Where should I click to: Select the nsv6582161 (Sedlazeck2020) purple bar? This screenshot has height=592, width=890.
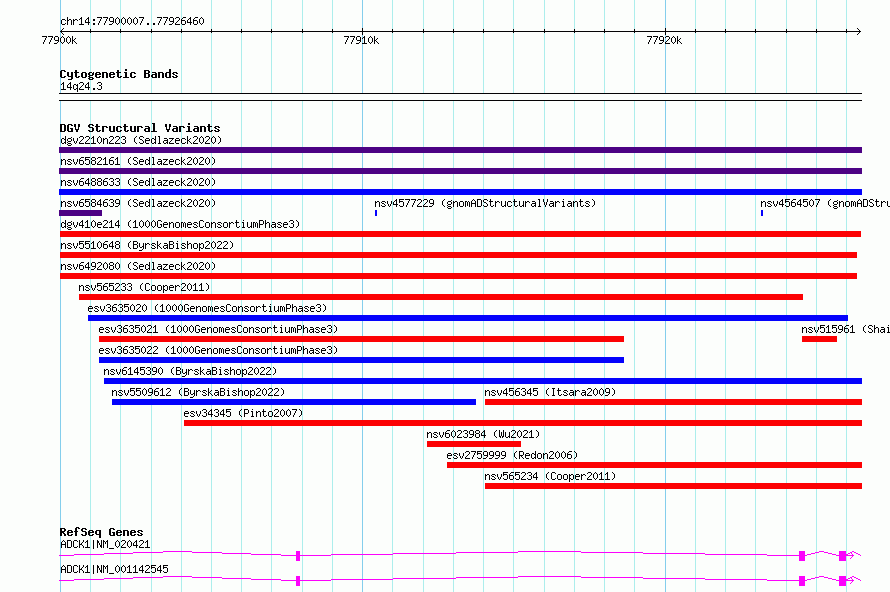click(x=460, y=171)
